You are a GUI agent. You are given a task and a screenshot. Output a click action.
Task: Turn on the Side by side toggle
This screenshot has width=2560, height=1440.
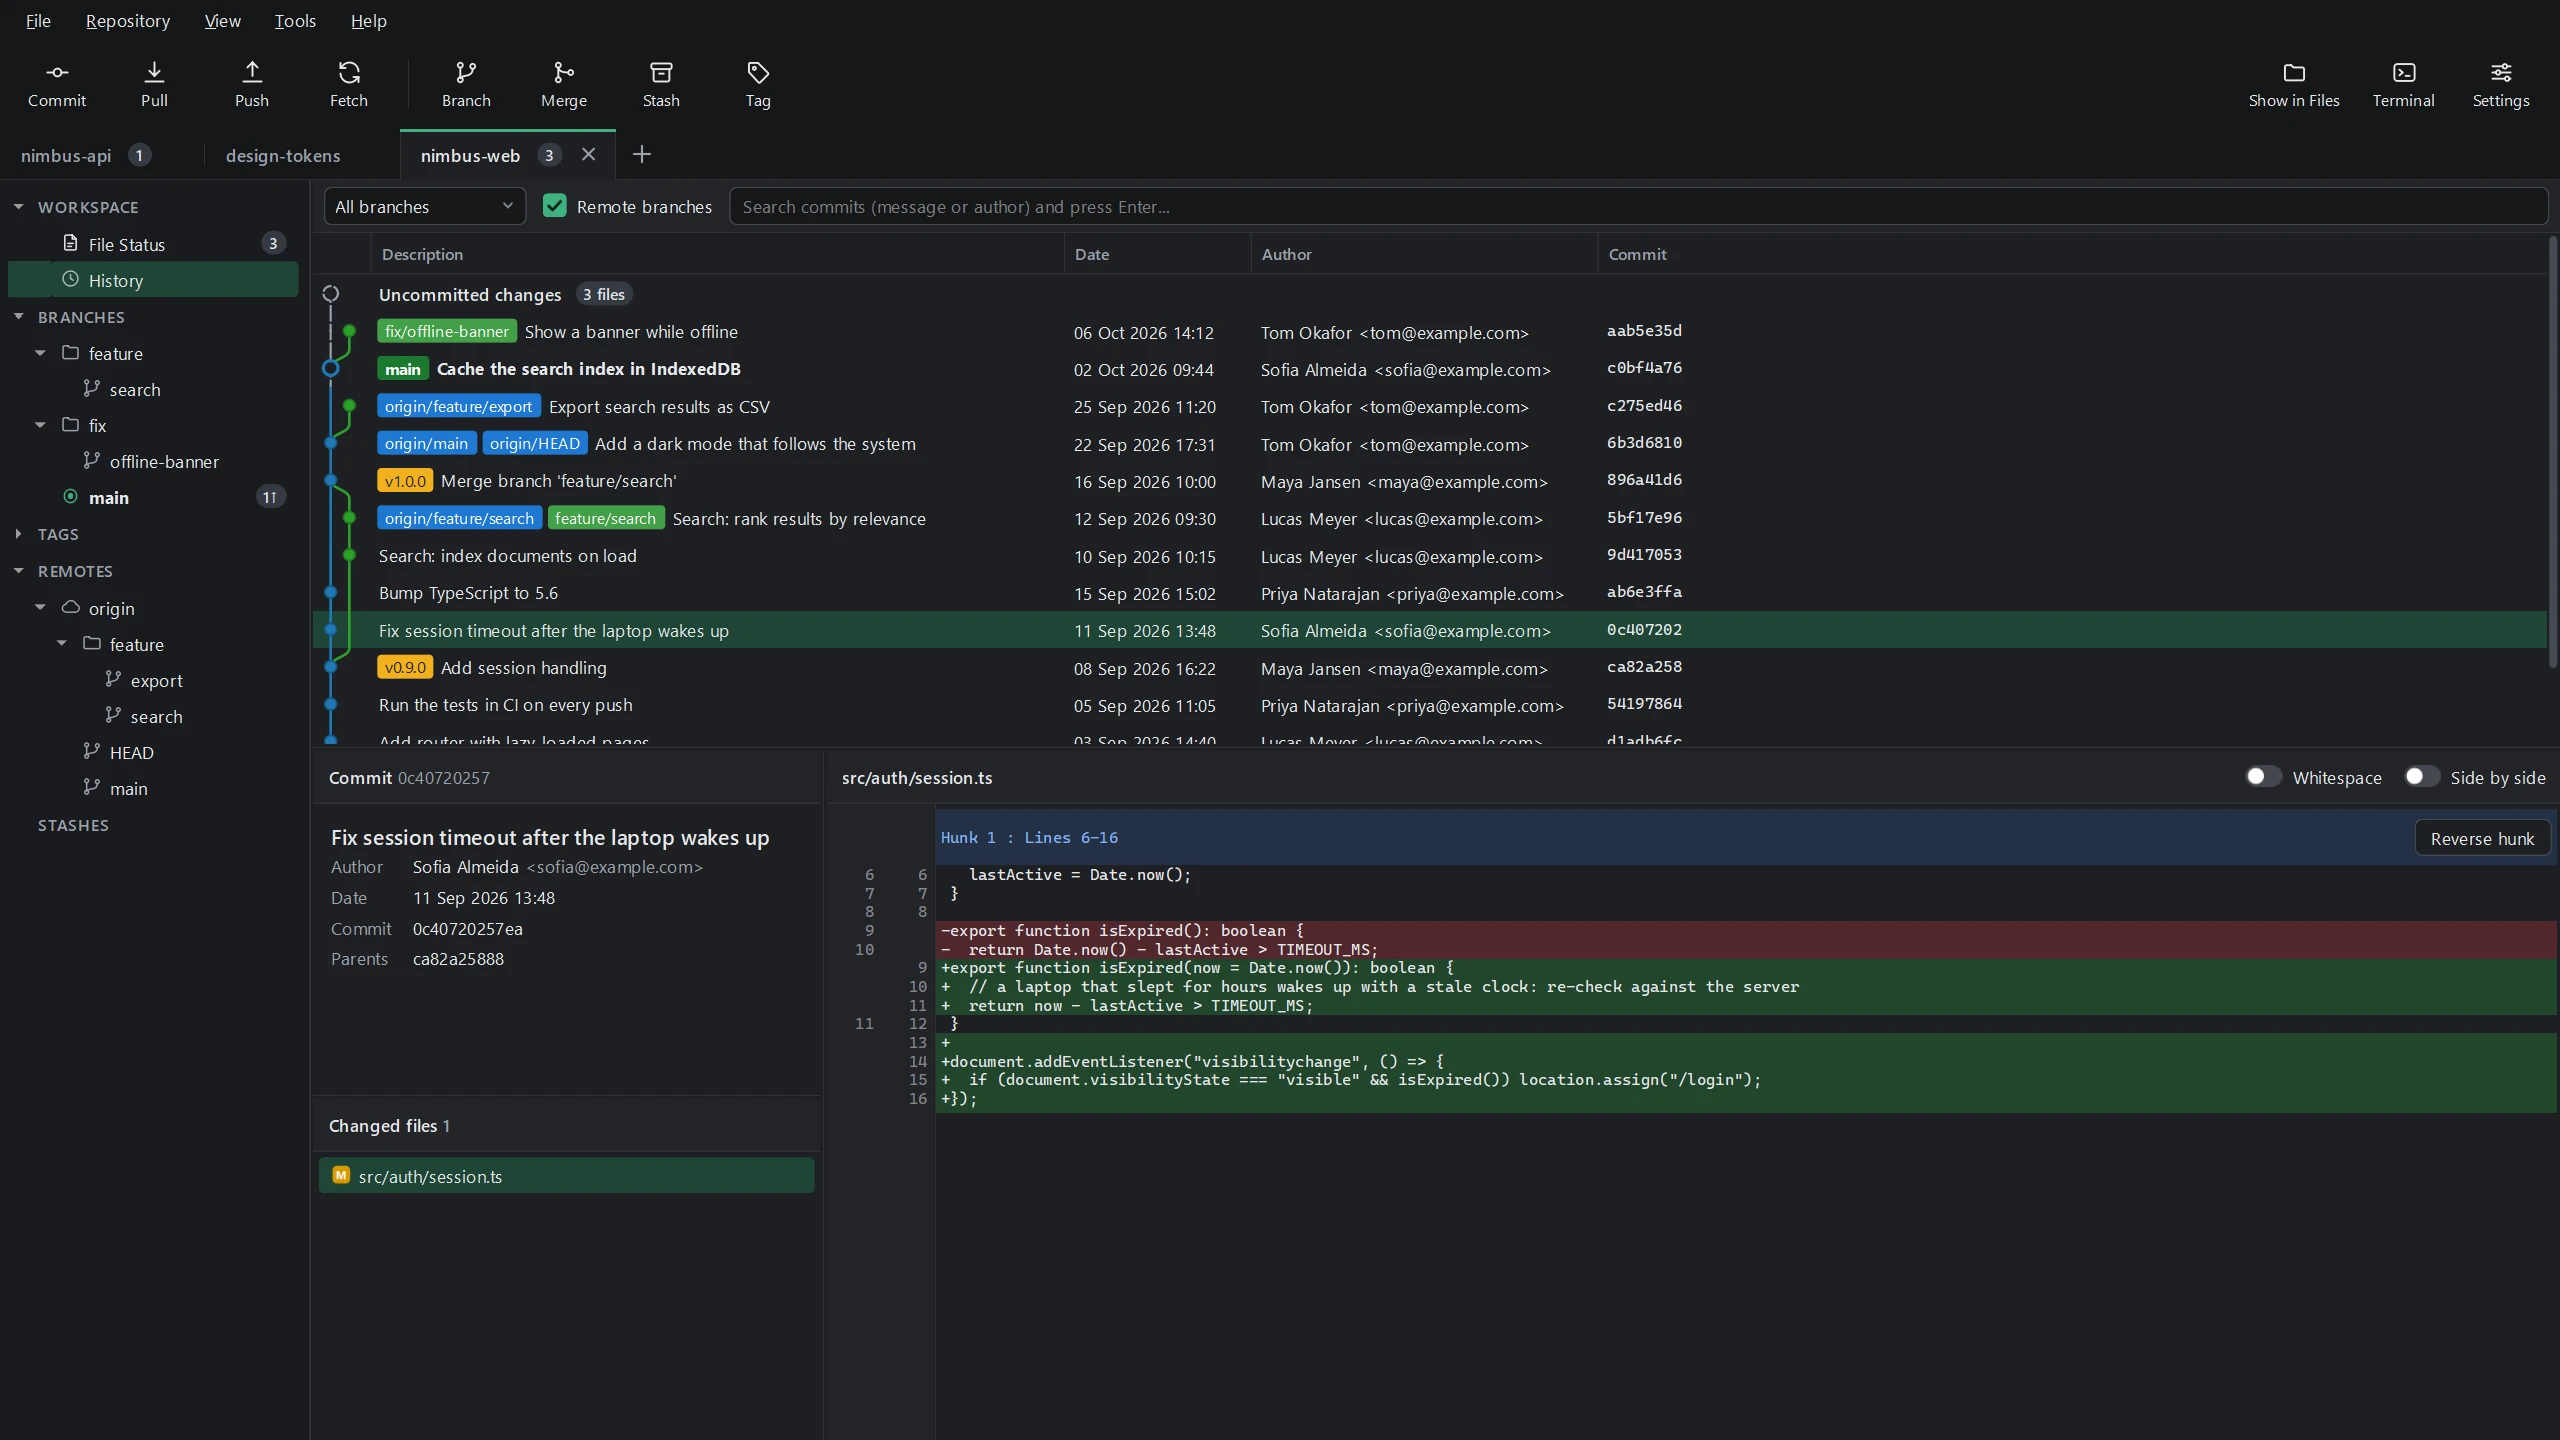tap(2421, 777)
